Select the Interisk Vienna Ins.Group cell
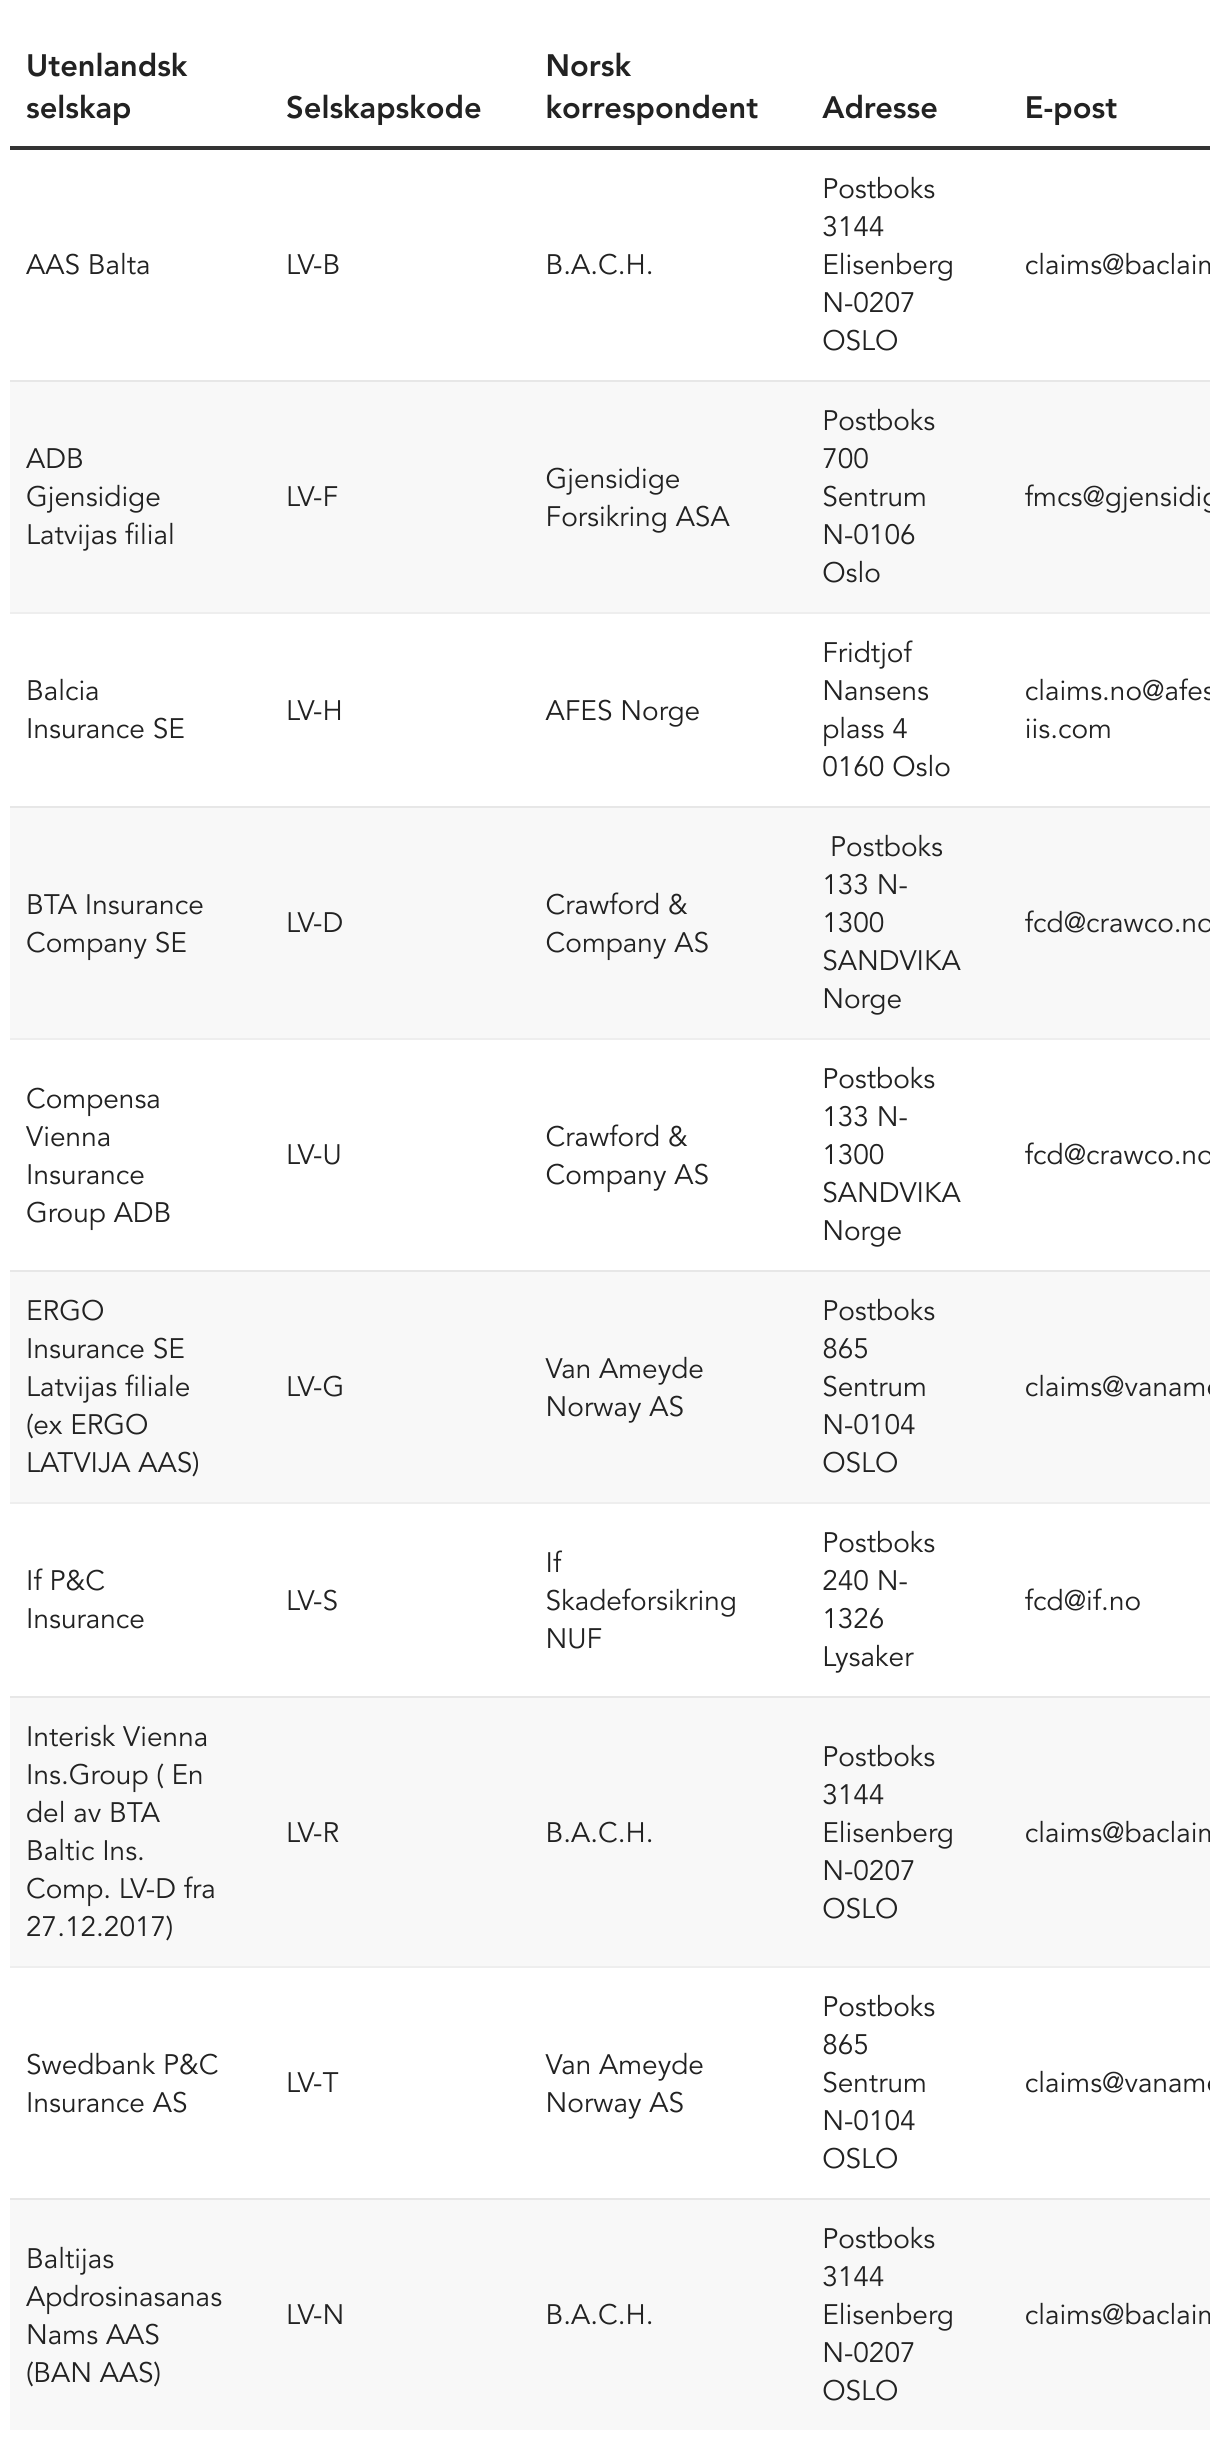Viewport: 1220px width, 2440px height. pos(121,1832)
